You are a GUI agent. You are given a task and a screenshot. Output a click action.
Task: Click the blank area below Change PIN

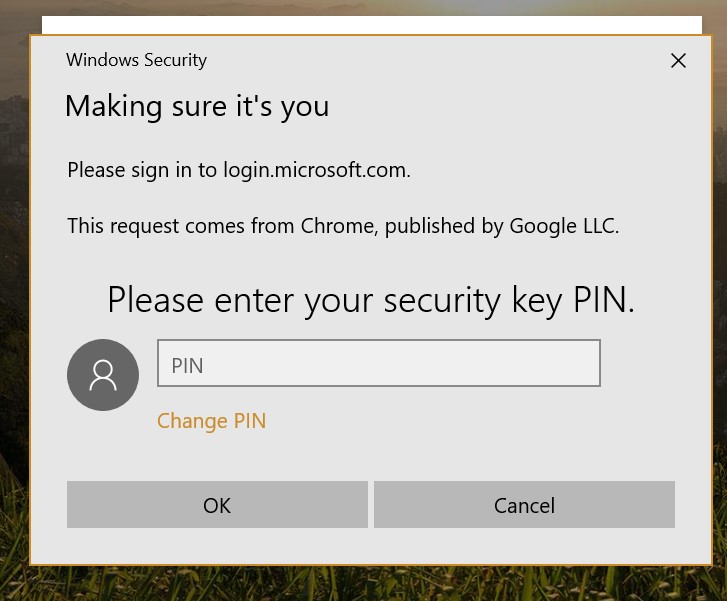(371, 457)
